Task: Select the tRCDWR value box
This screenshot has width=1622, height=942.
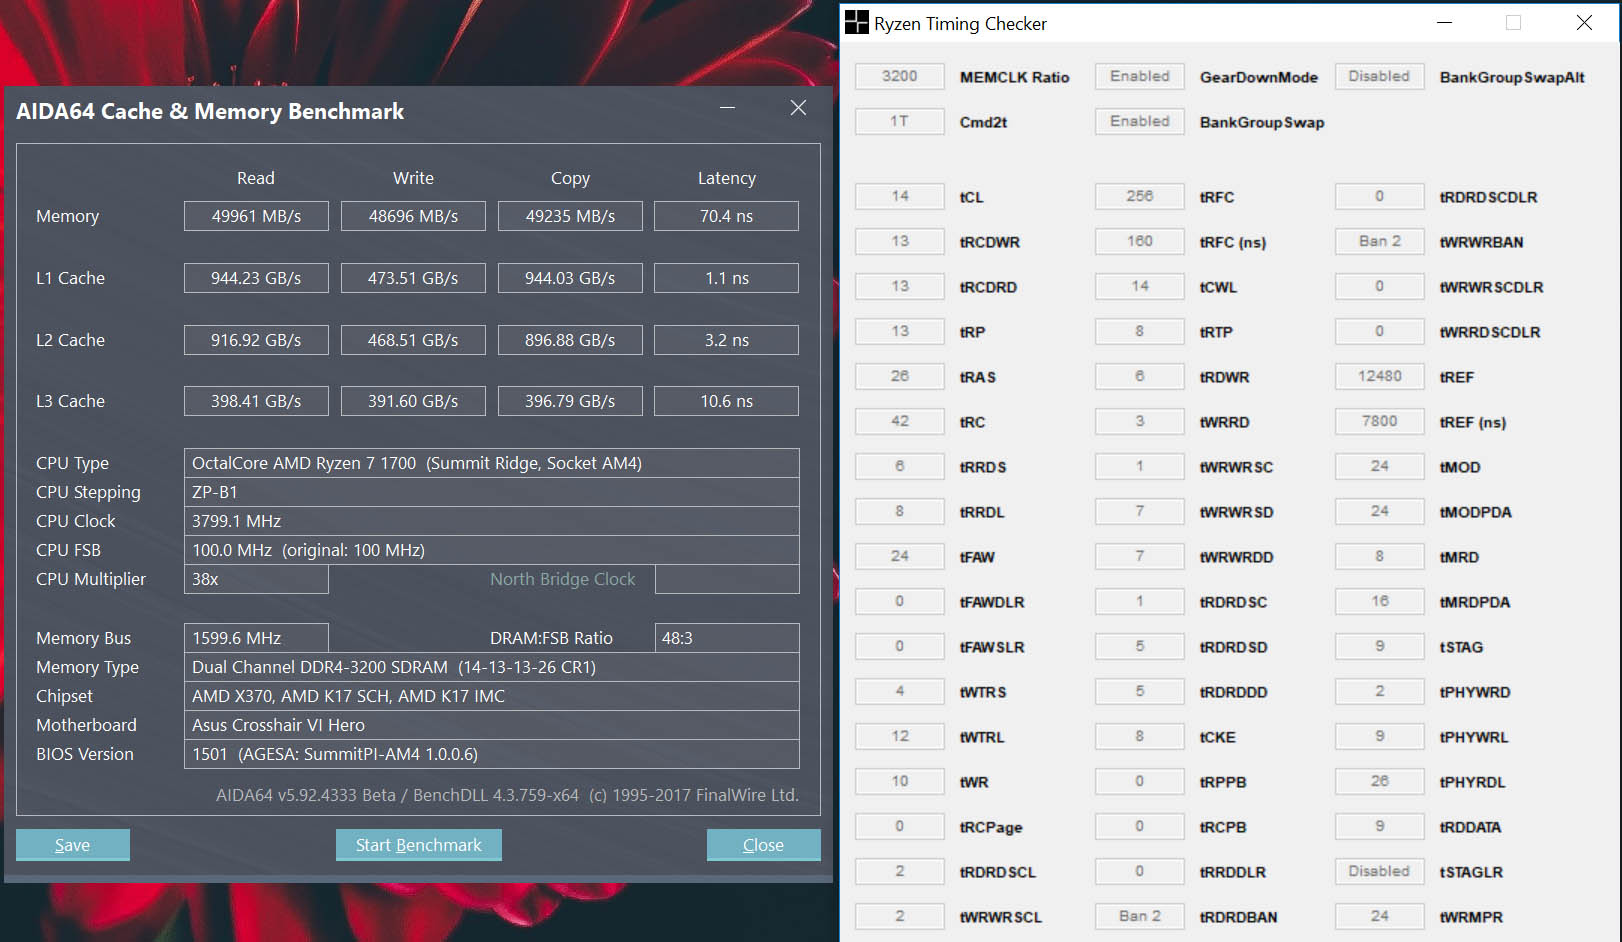Action: pos(900,241)
